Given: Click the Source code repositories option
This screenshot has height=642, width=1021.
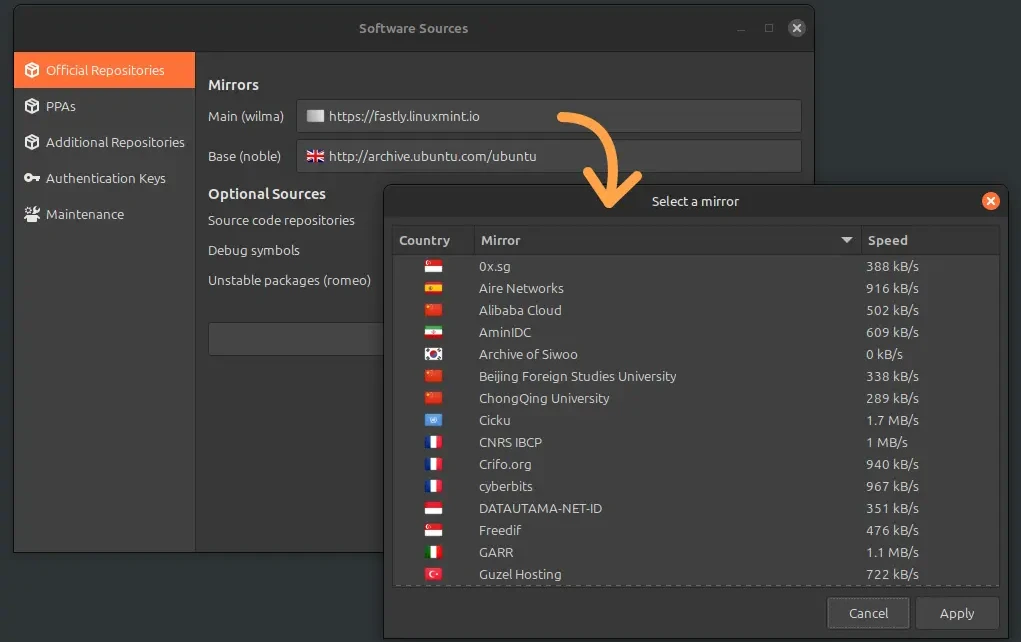Looking at the screenshot, I should 281,221.
